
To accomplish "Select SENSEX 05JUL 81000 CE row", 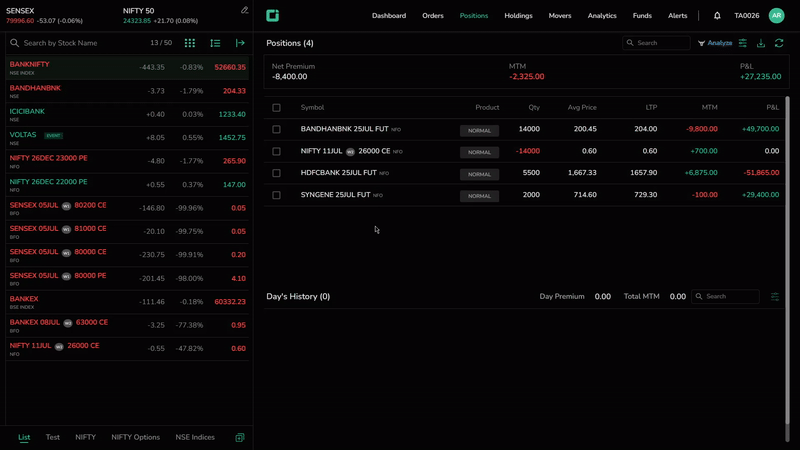I will (x=127, y=231).
